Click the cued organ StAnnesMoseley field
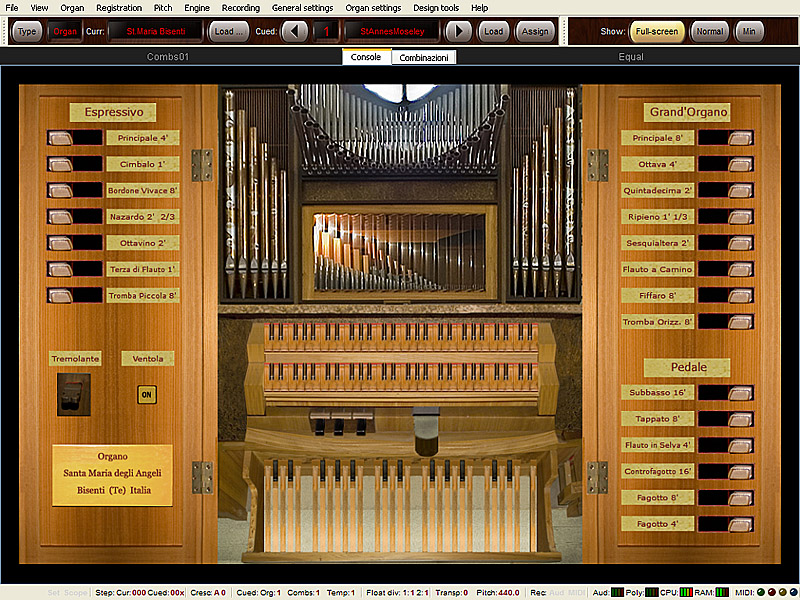 pyautogui.click(x=391, y=31)
